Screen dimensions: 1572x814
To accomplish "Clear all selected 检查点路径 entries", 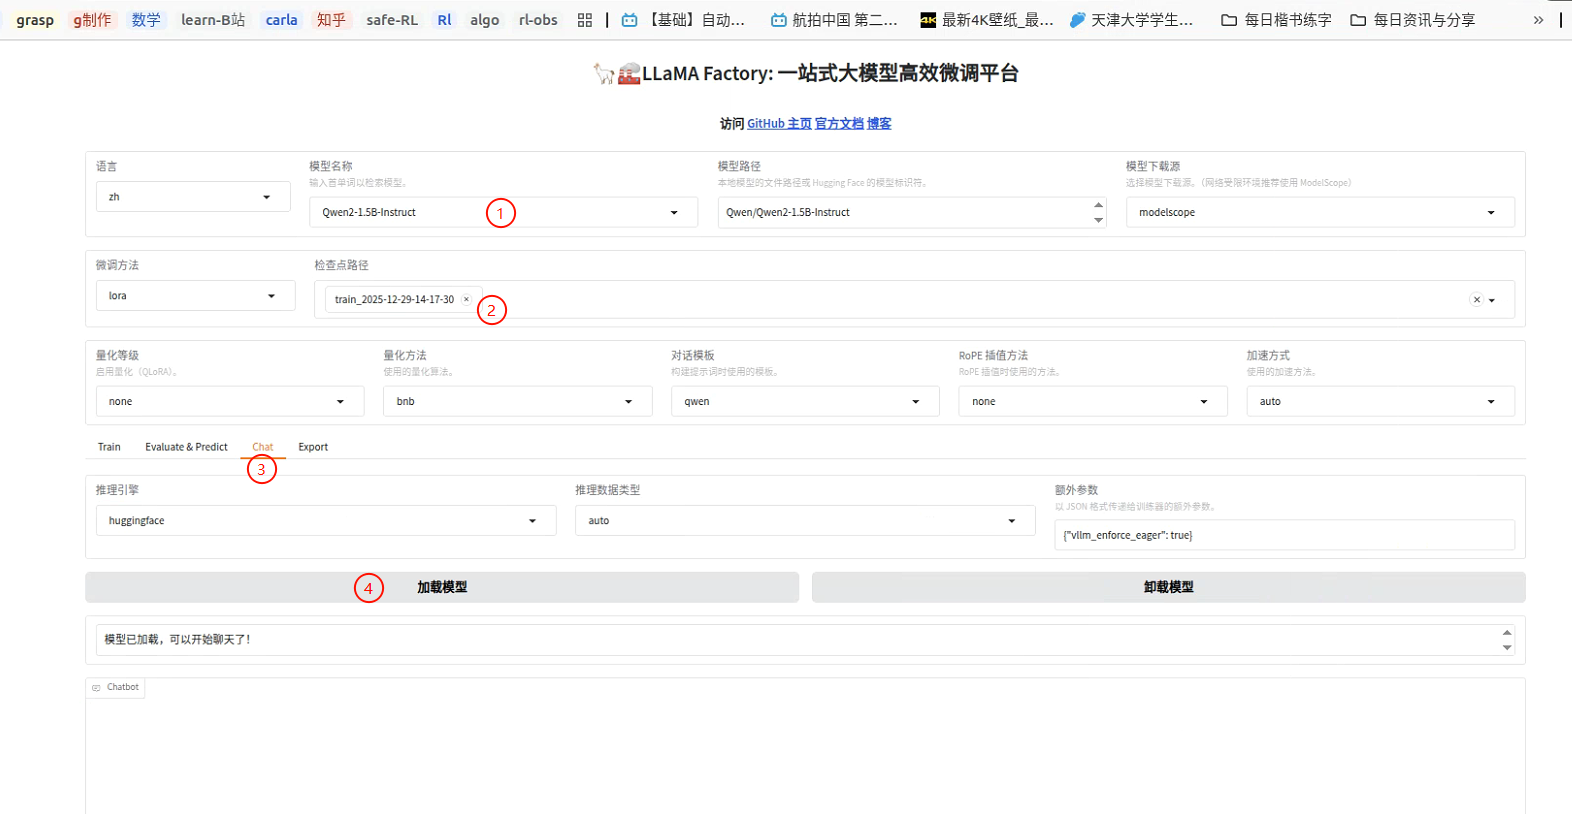I will coord(1476,300).
